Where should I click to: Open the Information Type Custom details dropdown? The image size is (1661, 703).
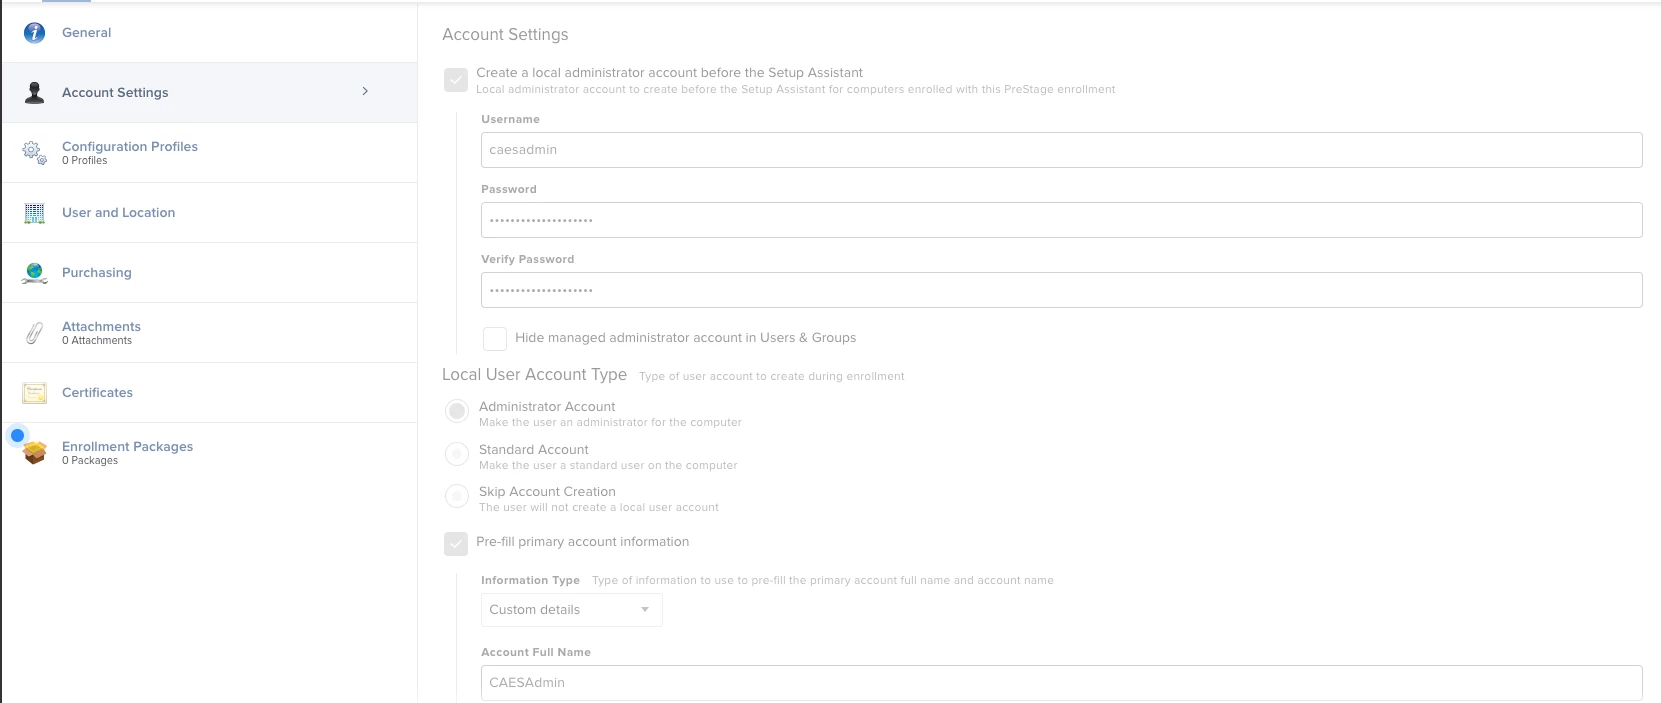coord(572,610)
